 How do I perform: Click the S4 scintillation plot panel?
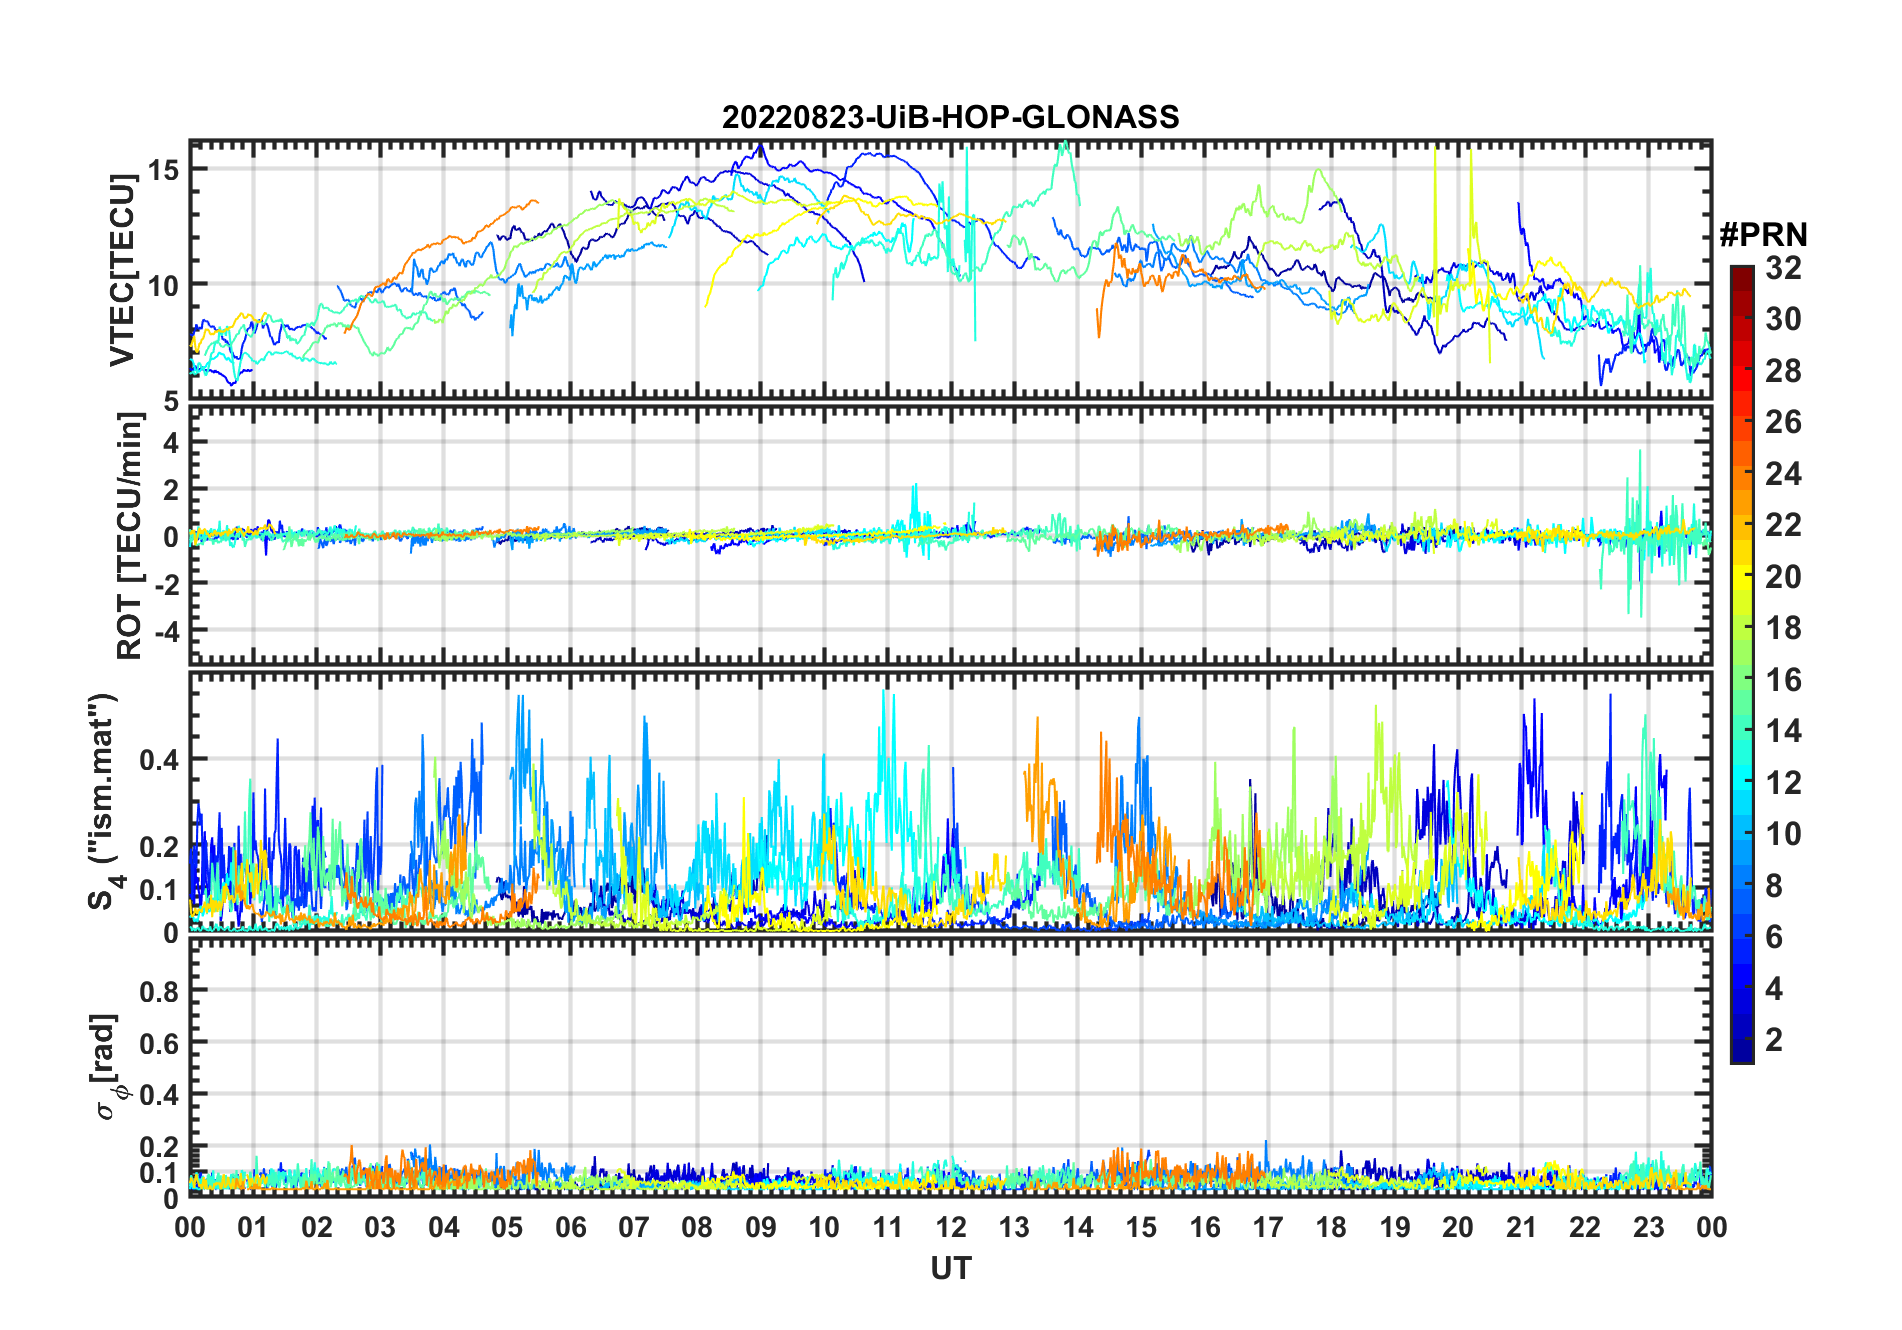[x=951, y=802]
